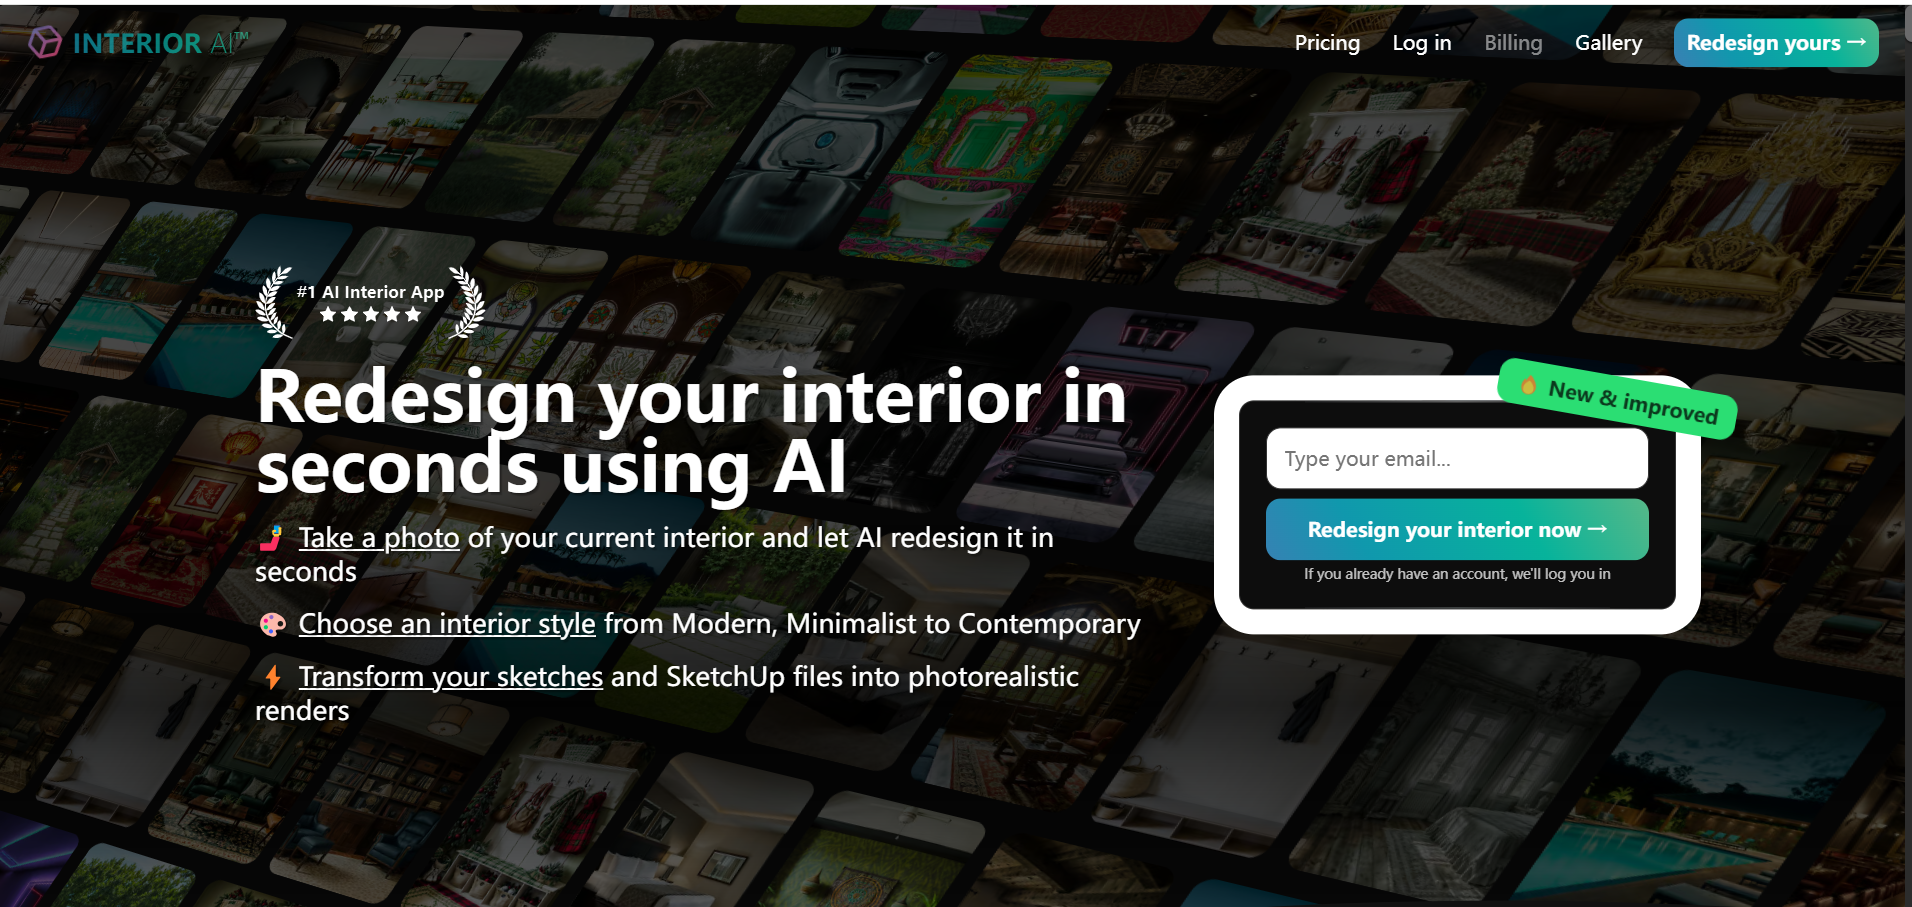Screen dimensions: 1912x907
Task: Click the lightning bolt icon beside sketches
Action: [272, 677]
